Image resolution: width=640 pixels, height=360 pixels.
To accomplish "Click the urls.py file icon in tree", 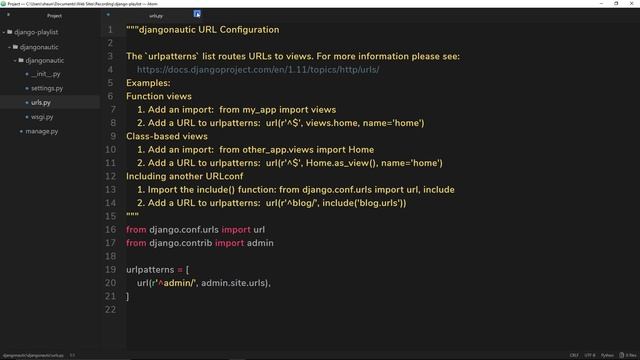I will (x=27, y=102).
